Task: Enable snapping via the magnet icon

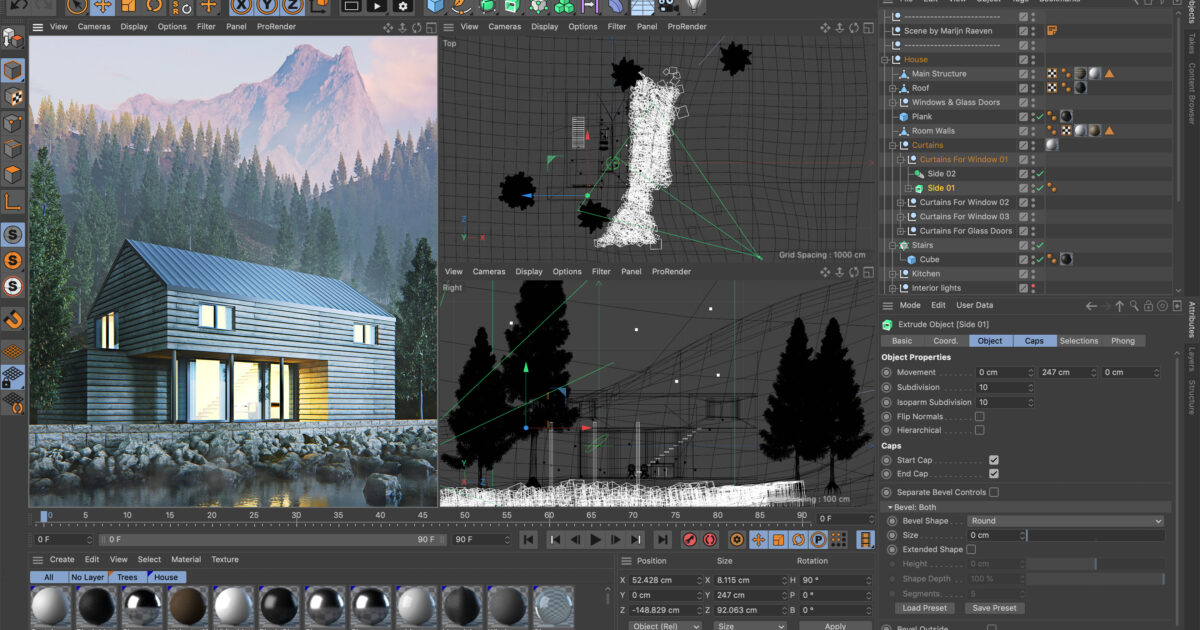Action: tap(13, 318)
